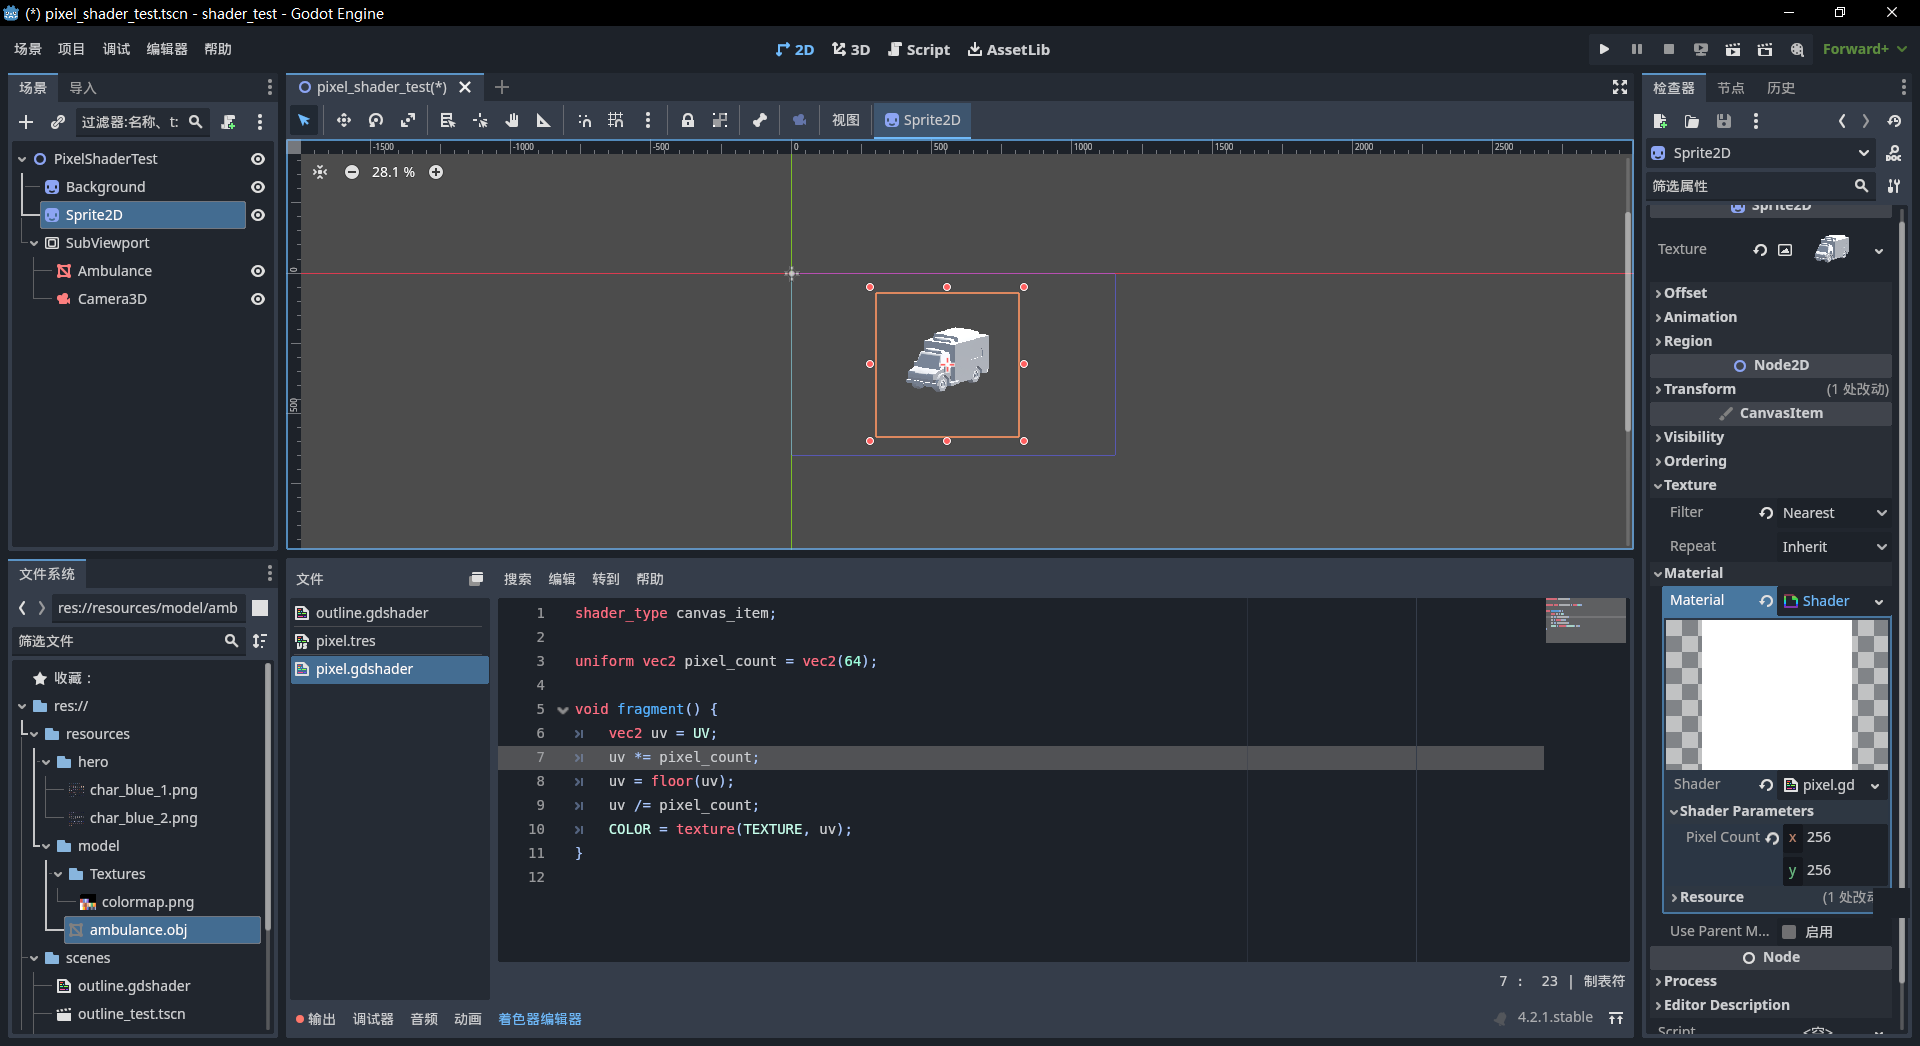Click the Add Child Node plus icon

pyautogui.click(x=26, y=122)
